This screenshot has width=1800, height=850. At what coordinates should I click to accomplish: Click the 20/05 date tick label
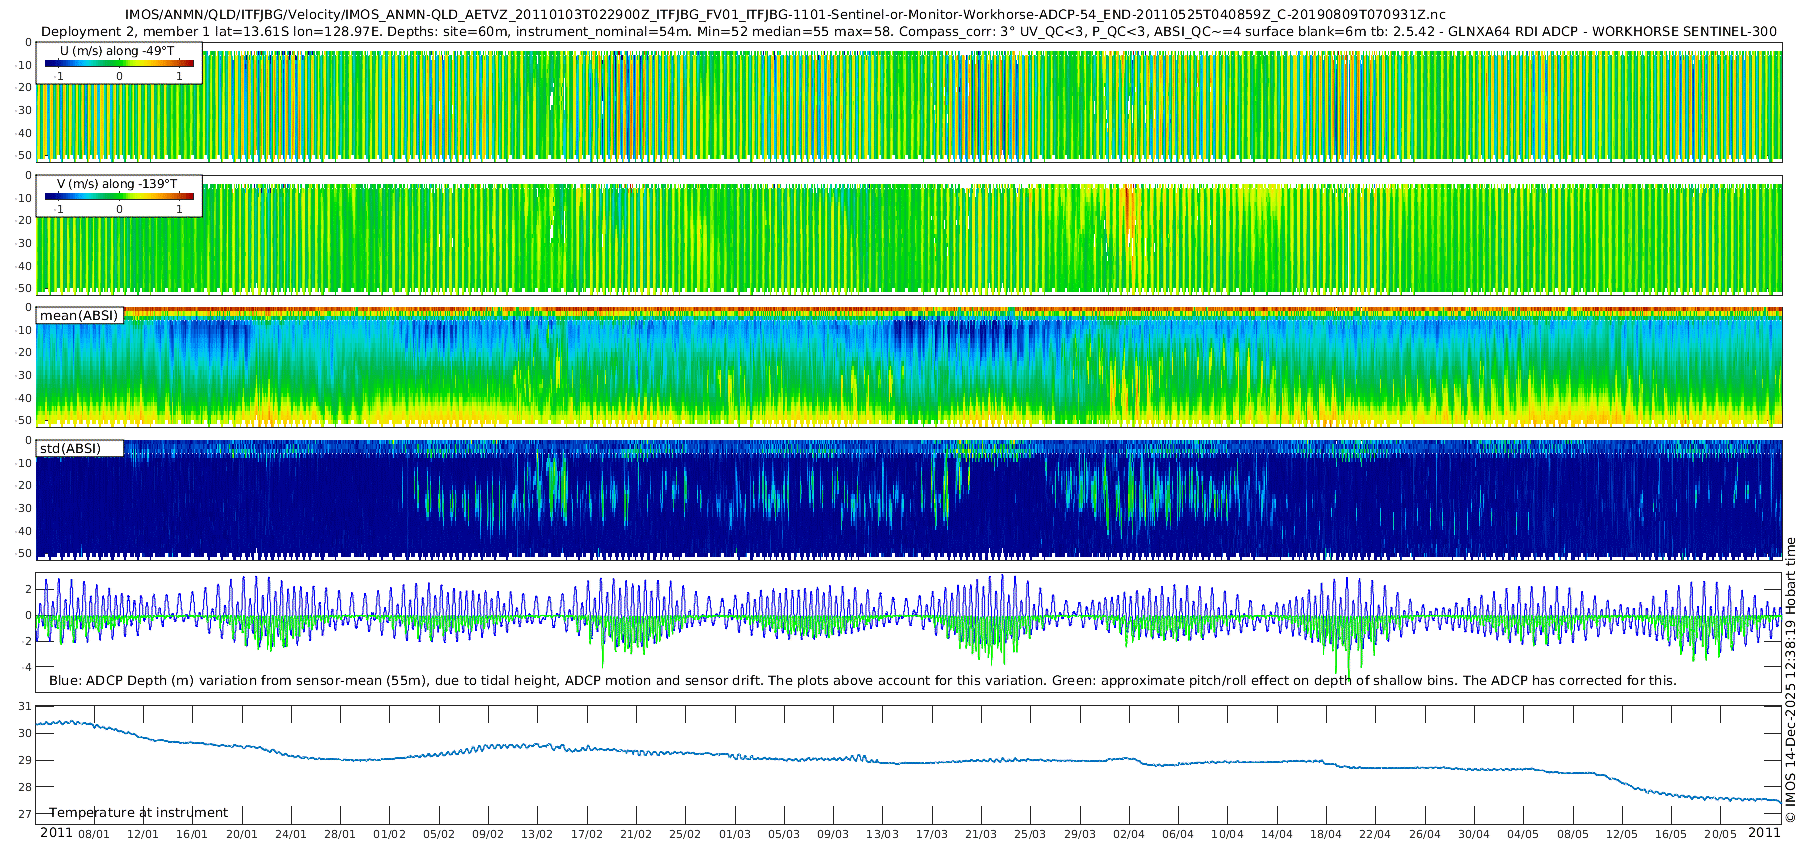click(1720, 834)
